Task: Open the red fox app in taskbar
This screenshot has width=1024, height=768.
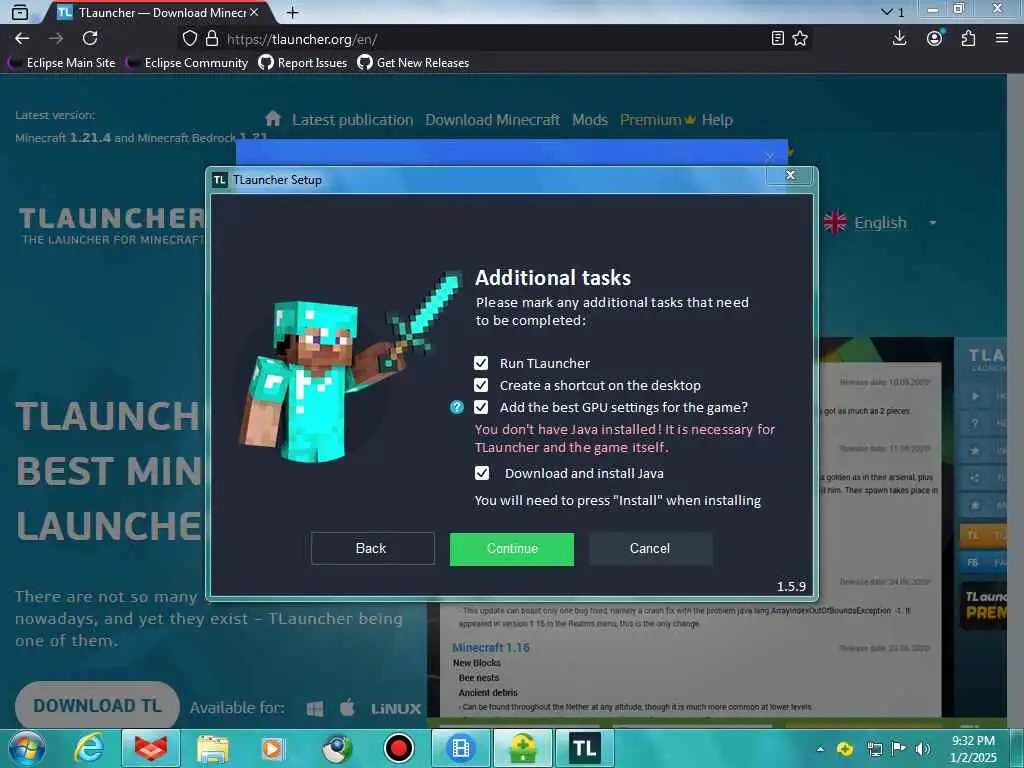Action: (x=151, y=748)
